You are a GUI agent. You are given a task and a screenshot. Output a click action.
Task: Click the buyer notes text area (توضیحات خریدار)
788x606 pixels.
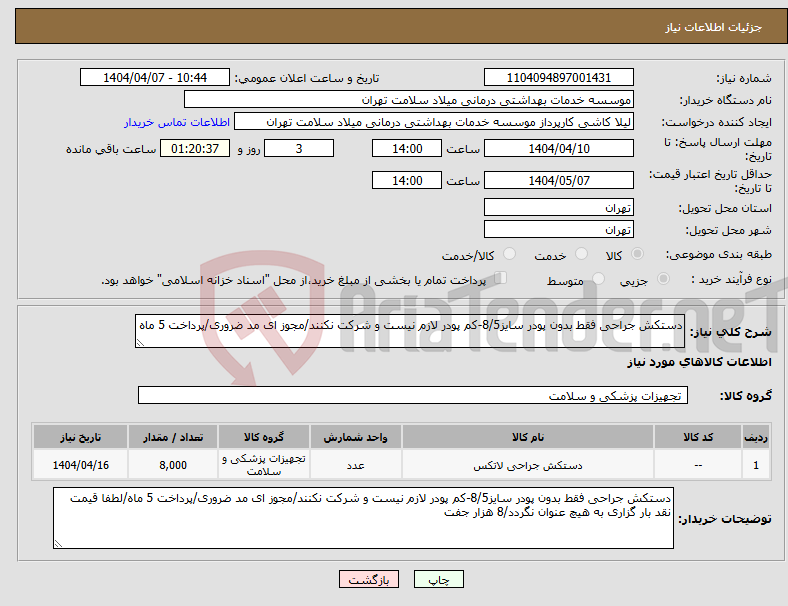coord(363,518)
